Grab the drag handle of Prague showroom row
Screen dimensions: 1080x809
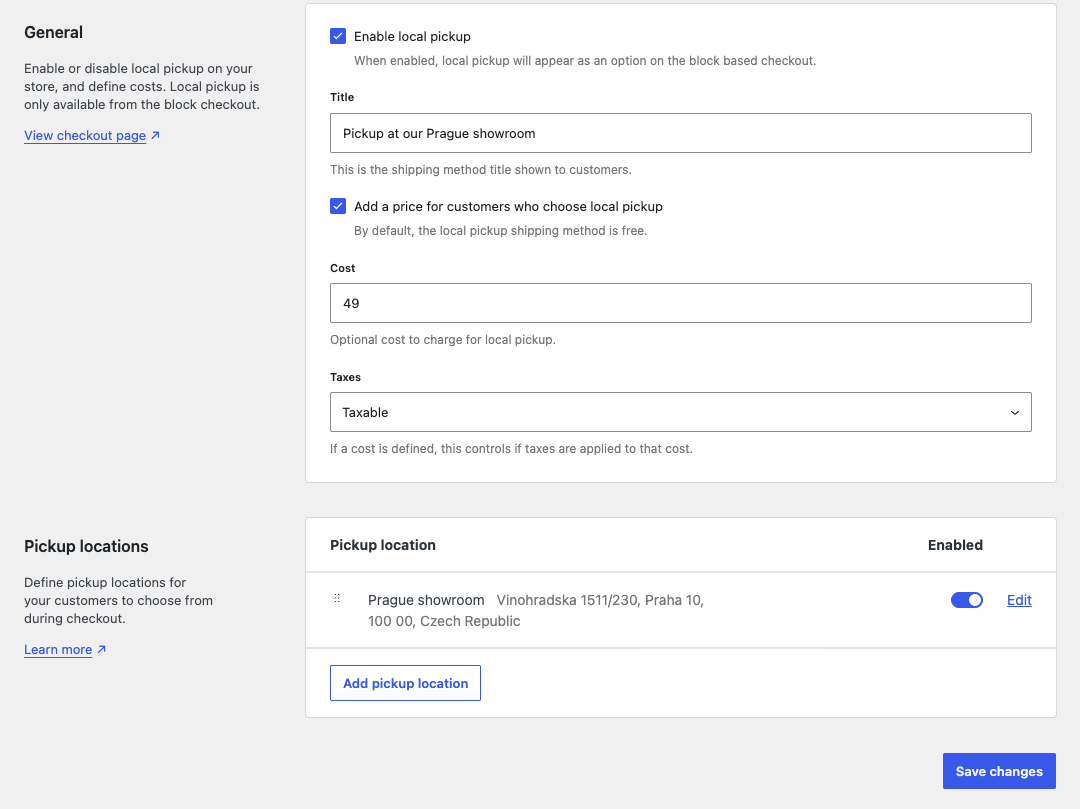click(337, 598)
